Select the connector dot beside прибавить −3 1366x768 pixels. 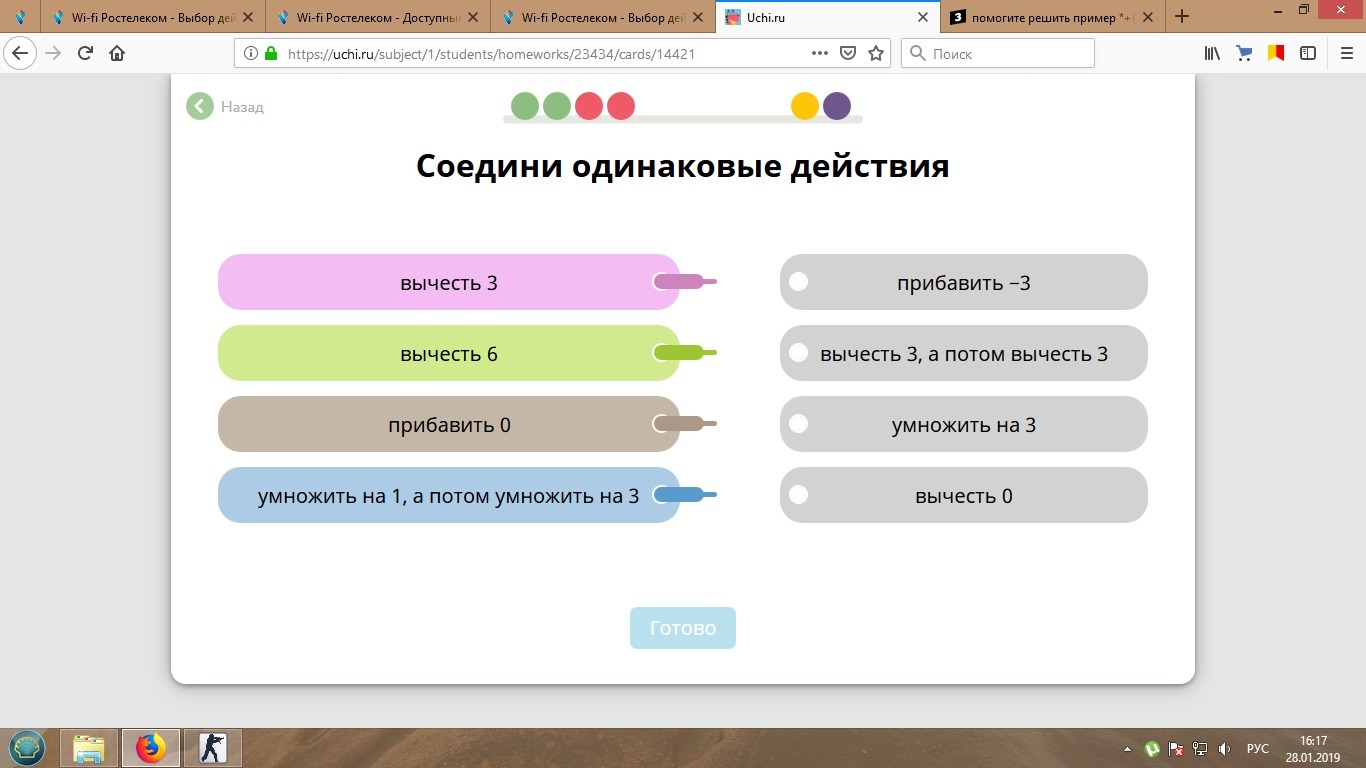[798, 282]
